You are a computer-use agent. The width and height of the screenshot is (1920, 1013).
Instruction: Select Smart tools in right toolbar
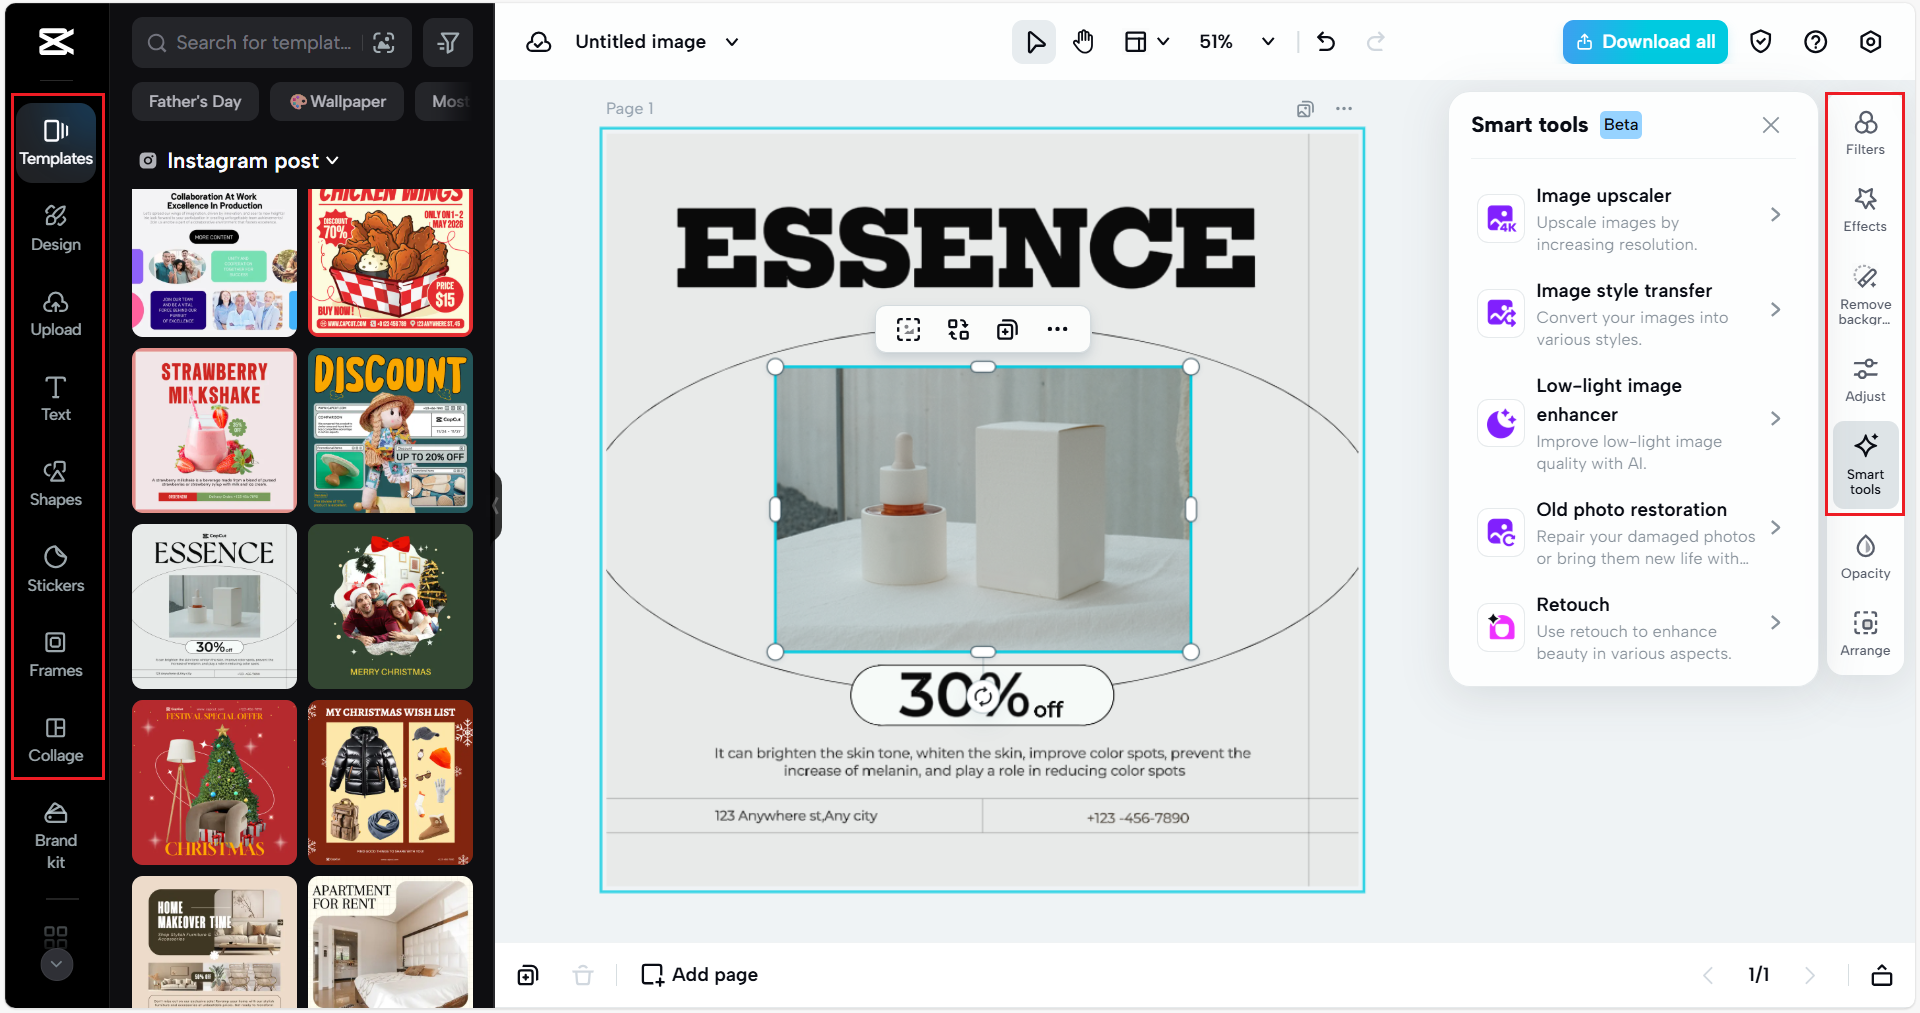coord(1865,465)
